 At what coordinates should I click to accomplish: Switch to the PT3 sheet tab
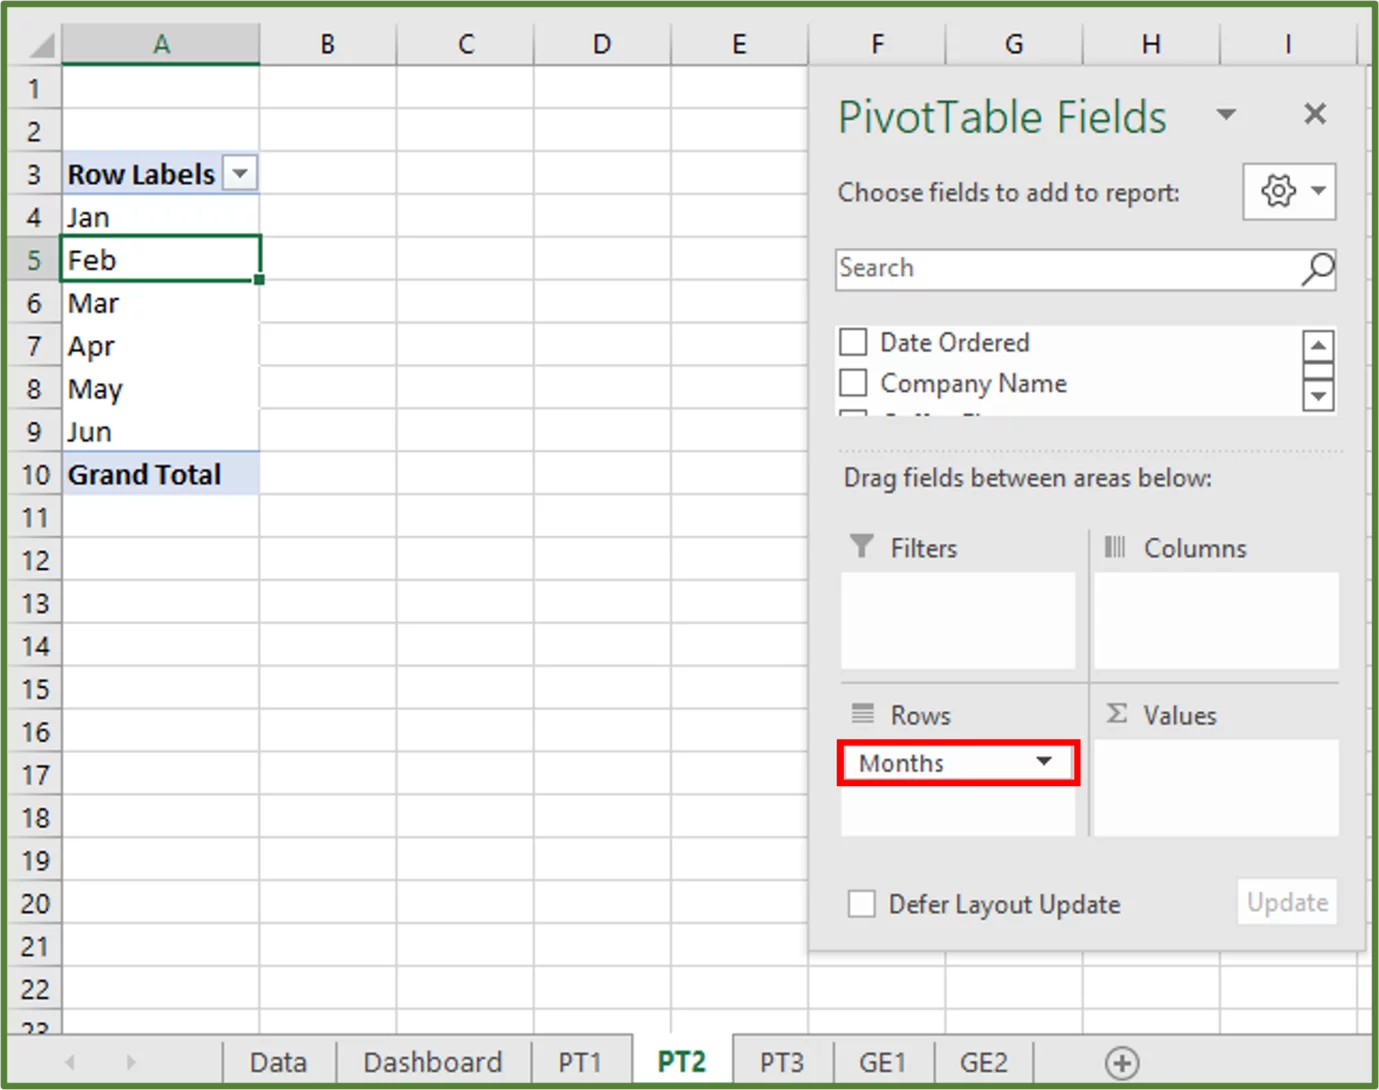tap(782, 1061)
